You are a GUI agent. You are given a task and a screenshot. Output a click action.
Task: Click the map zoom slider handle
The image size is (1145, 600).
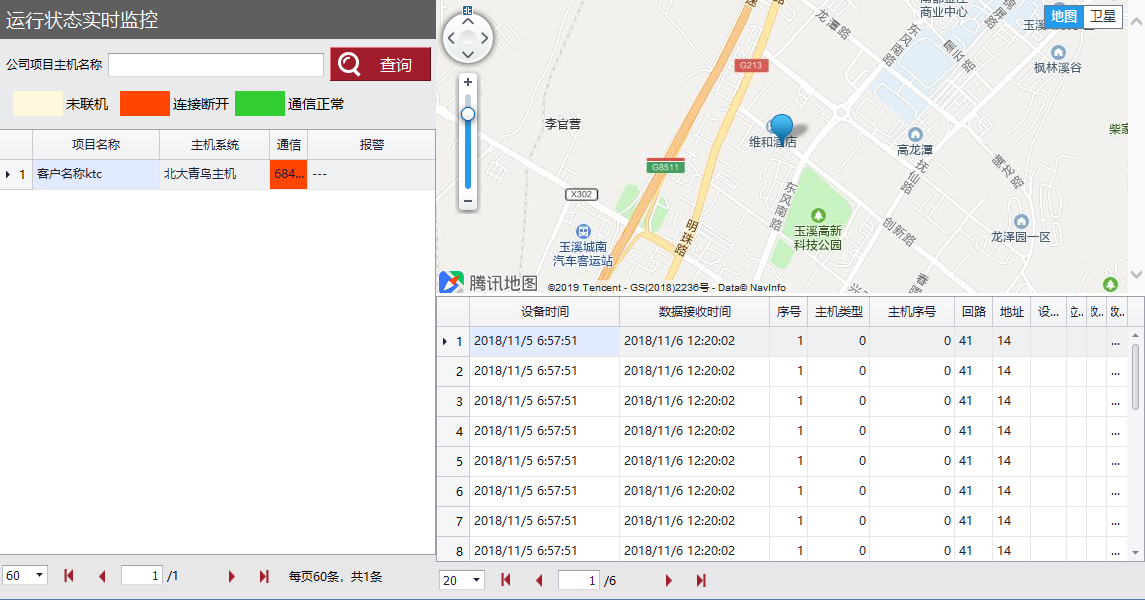(467, 114)
